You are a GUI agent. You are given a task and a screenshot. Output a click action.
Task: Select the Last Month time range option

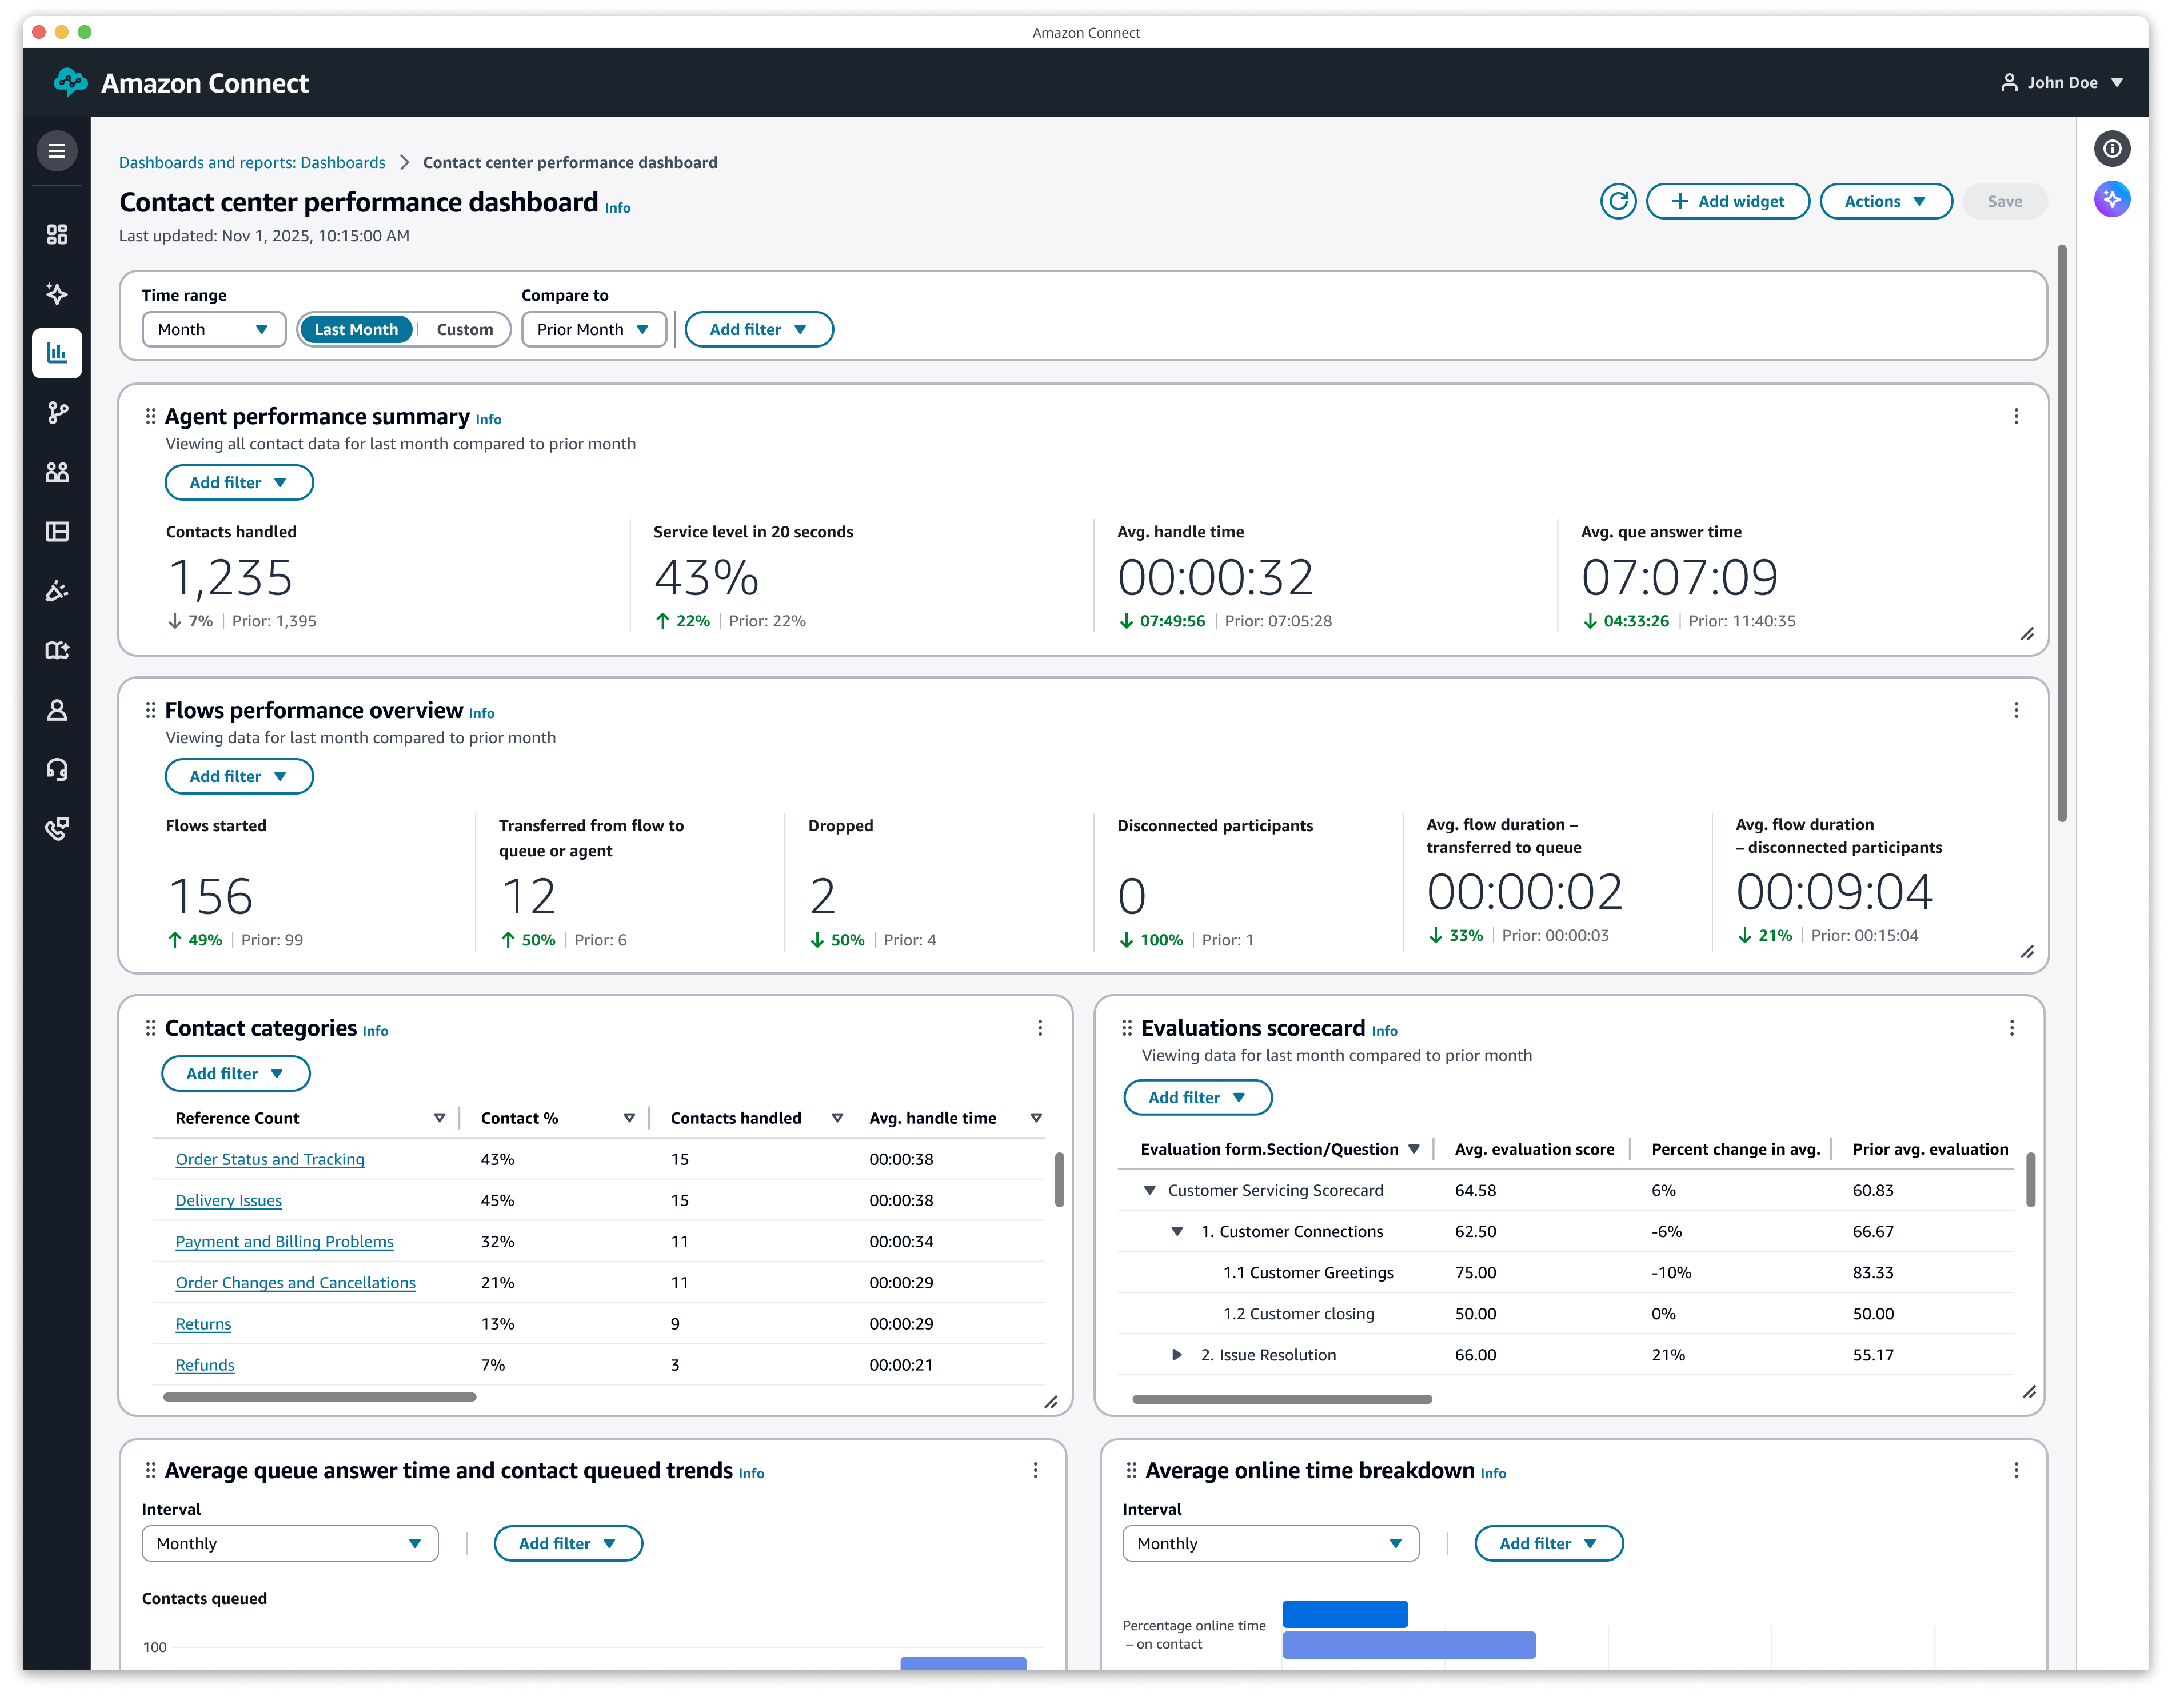click(356, 329)
